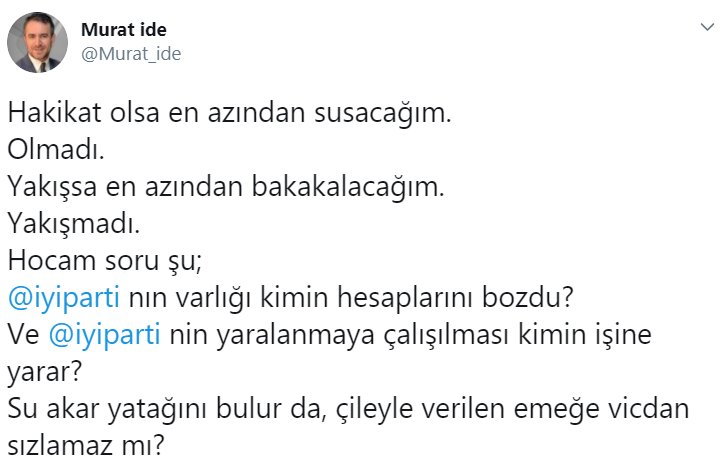Click the display name Murat ide
The image size is (724, 473).
pyautogui.click(x=124, y=30)
